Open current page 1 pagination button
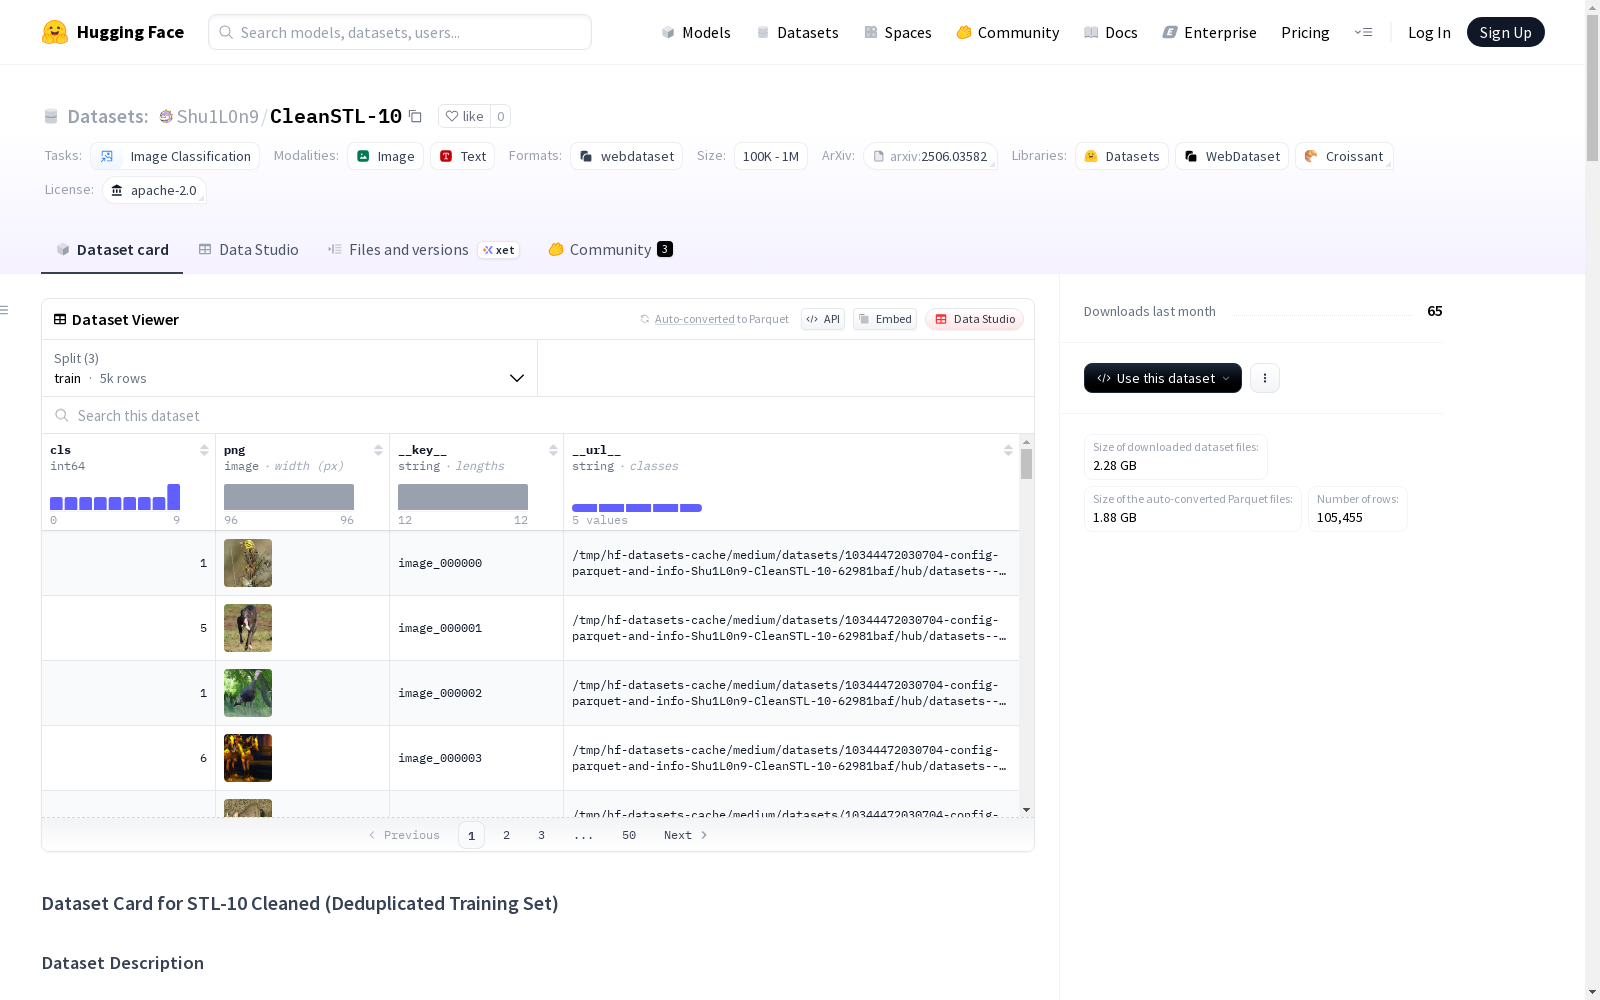This screenshot has height=1000, width=1600. pyautogui.click(x=472, y=835)
